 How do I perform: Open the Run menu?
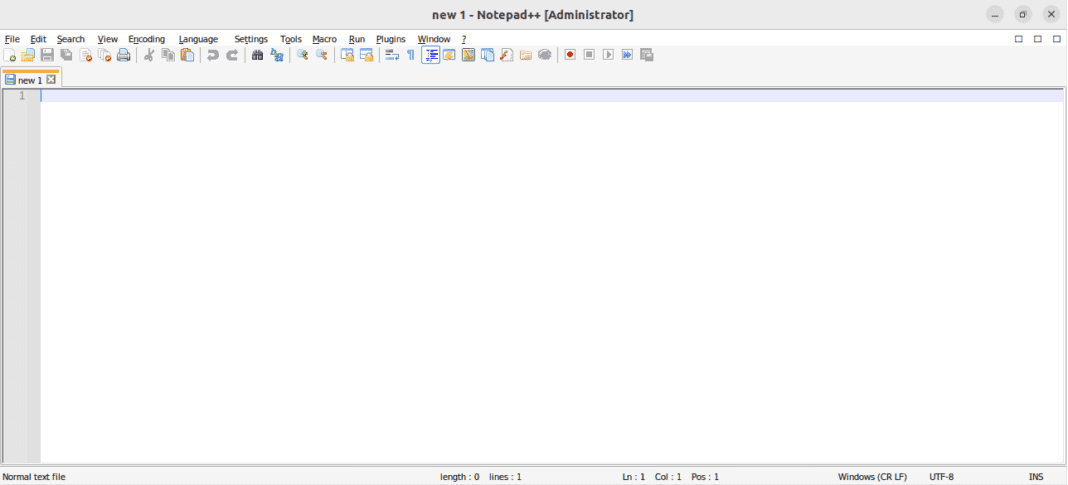pos(357,39)
